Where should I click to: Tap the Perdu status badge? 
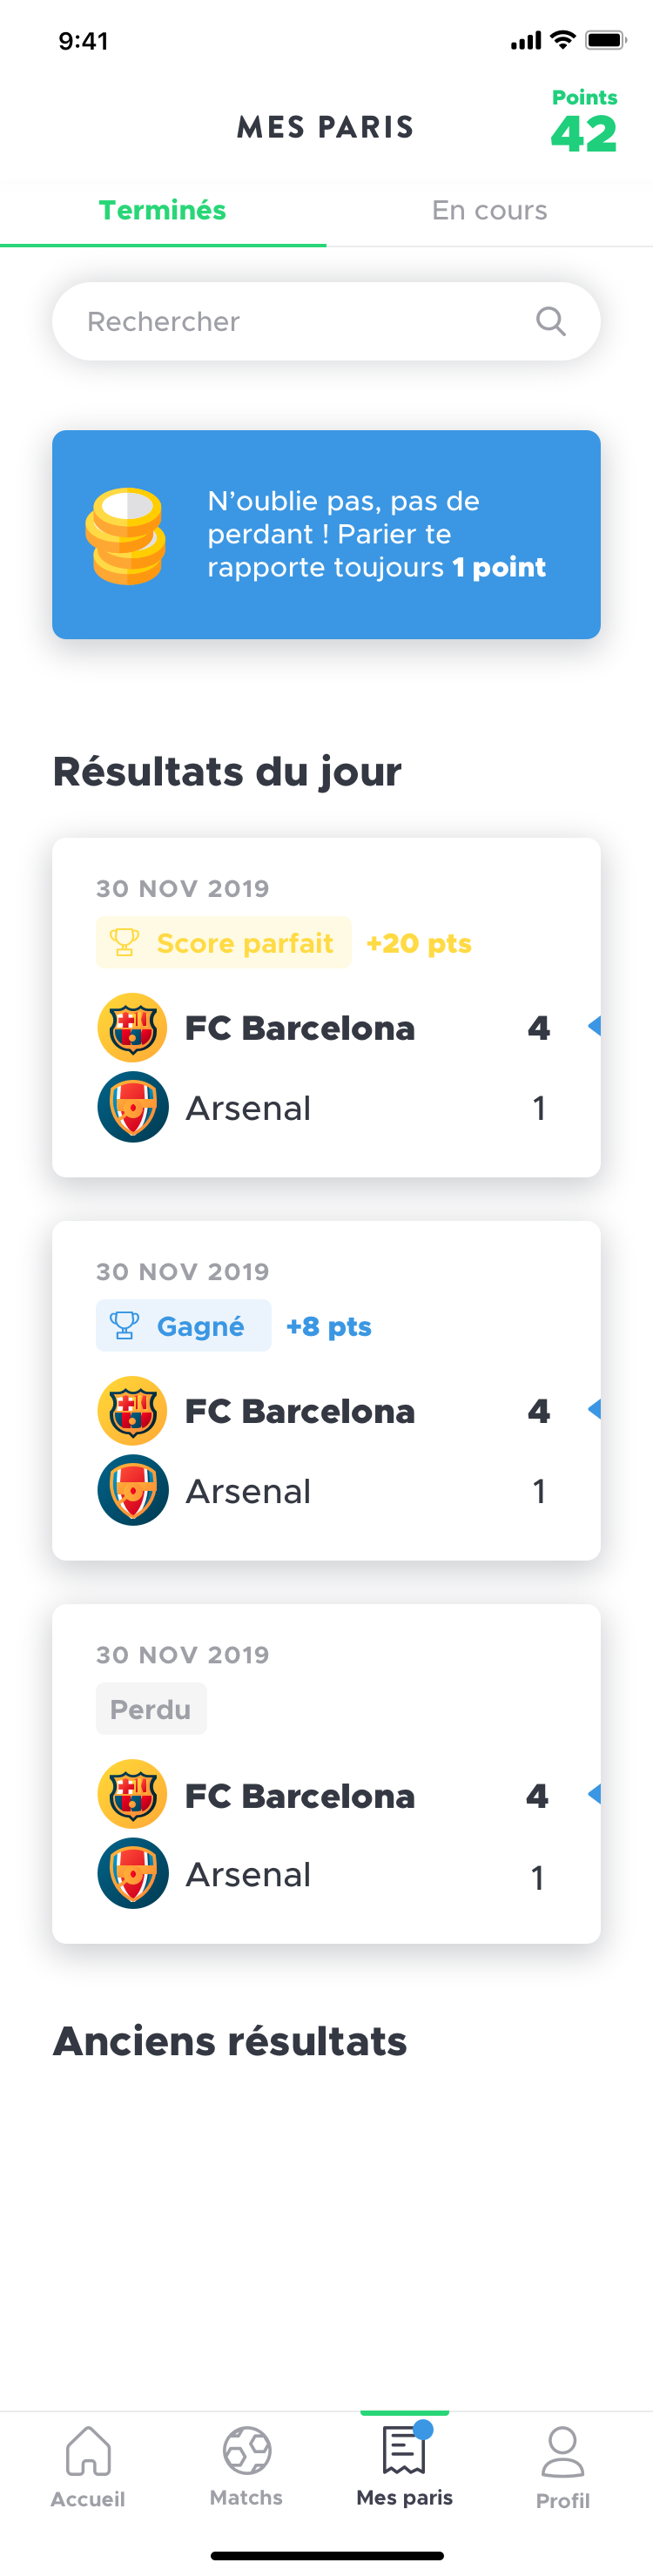click(x=151, y=1709)
